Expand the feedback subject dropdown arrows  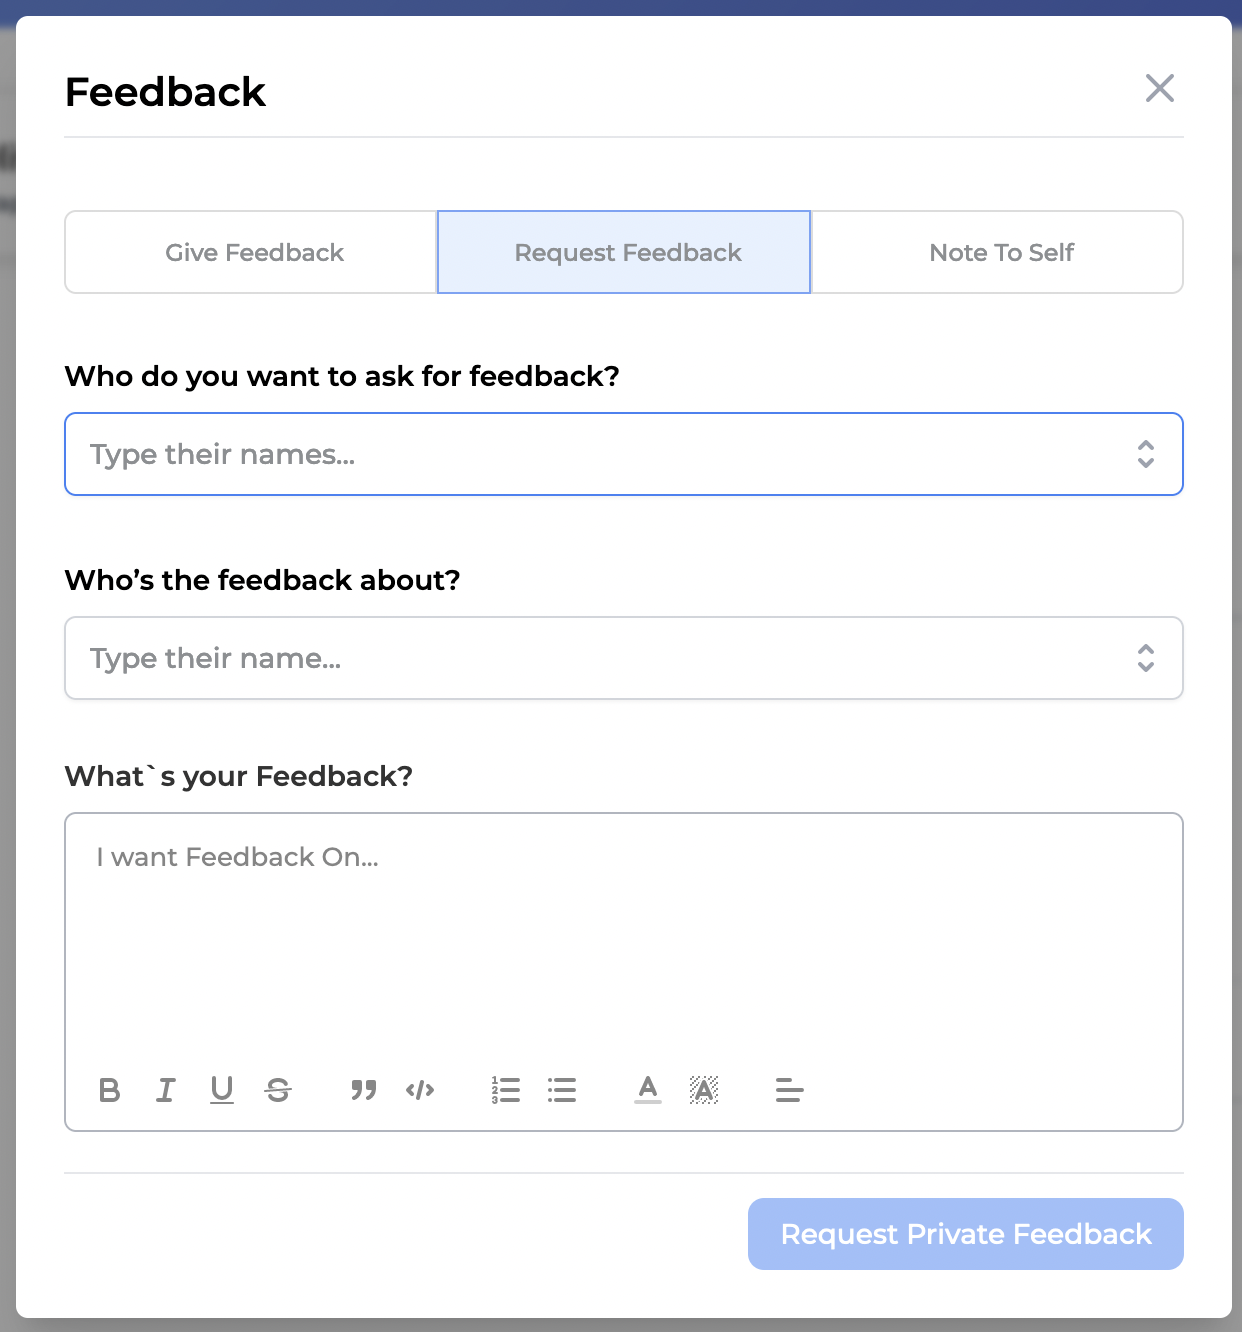coord(1146,658)
